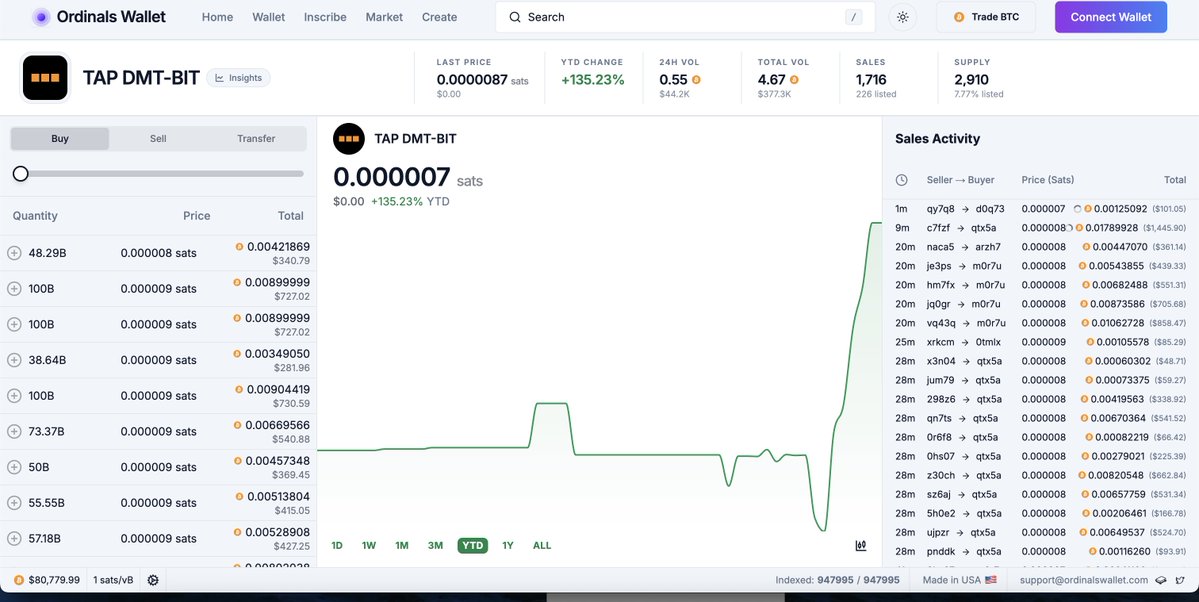Open seller qy7q8 in sales activity
The image size is (1199, 602).
[x=941, y=209]
